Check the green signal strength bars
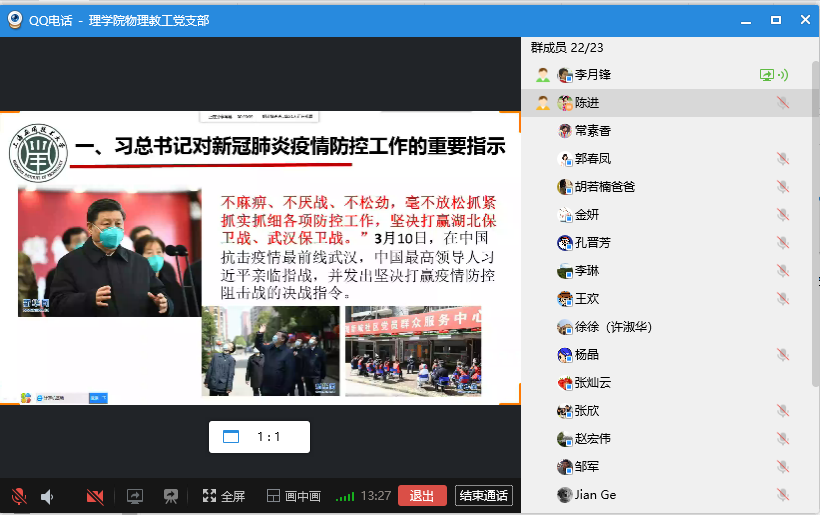Image resolution: width=820 pixels, height=515 pixels. [x=345, y=496]
